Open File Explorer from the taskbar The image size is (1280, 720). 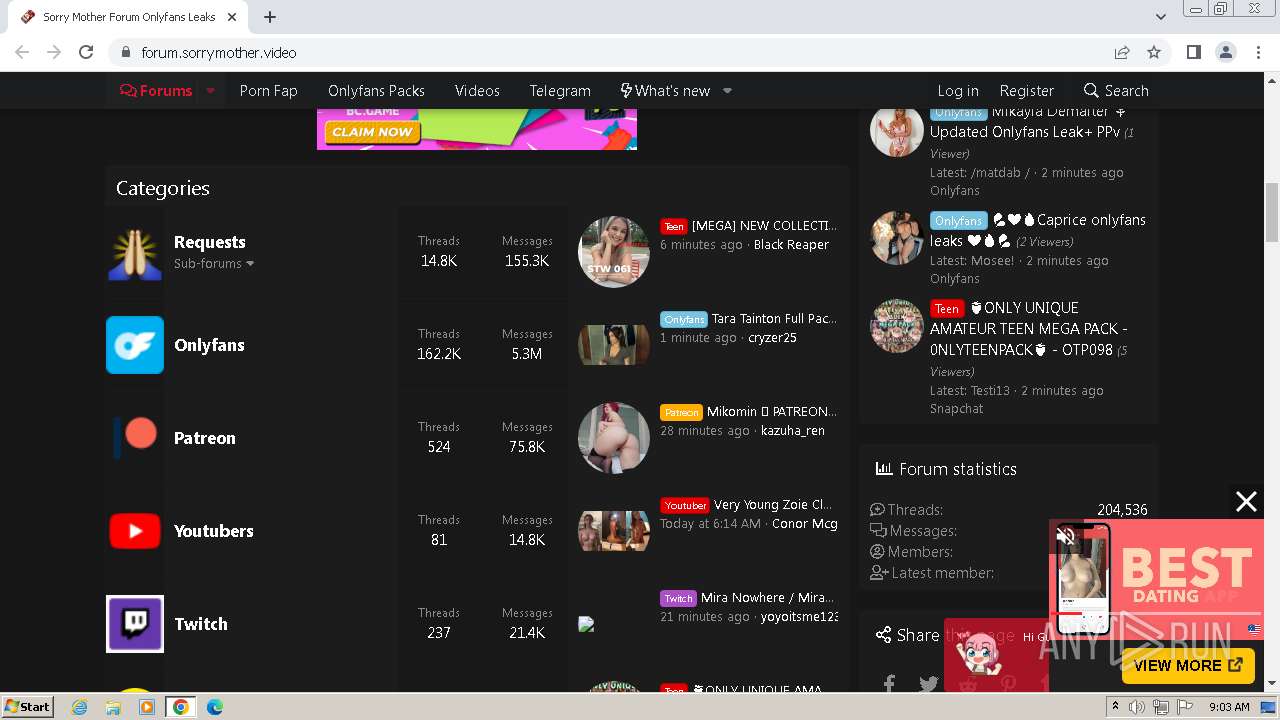point(113,707)
